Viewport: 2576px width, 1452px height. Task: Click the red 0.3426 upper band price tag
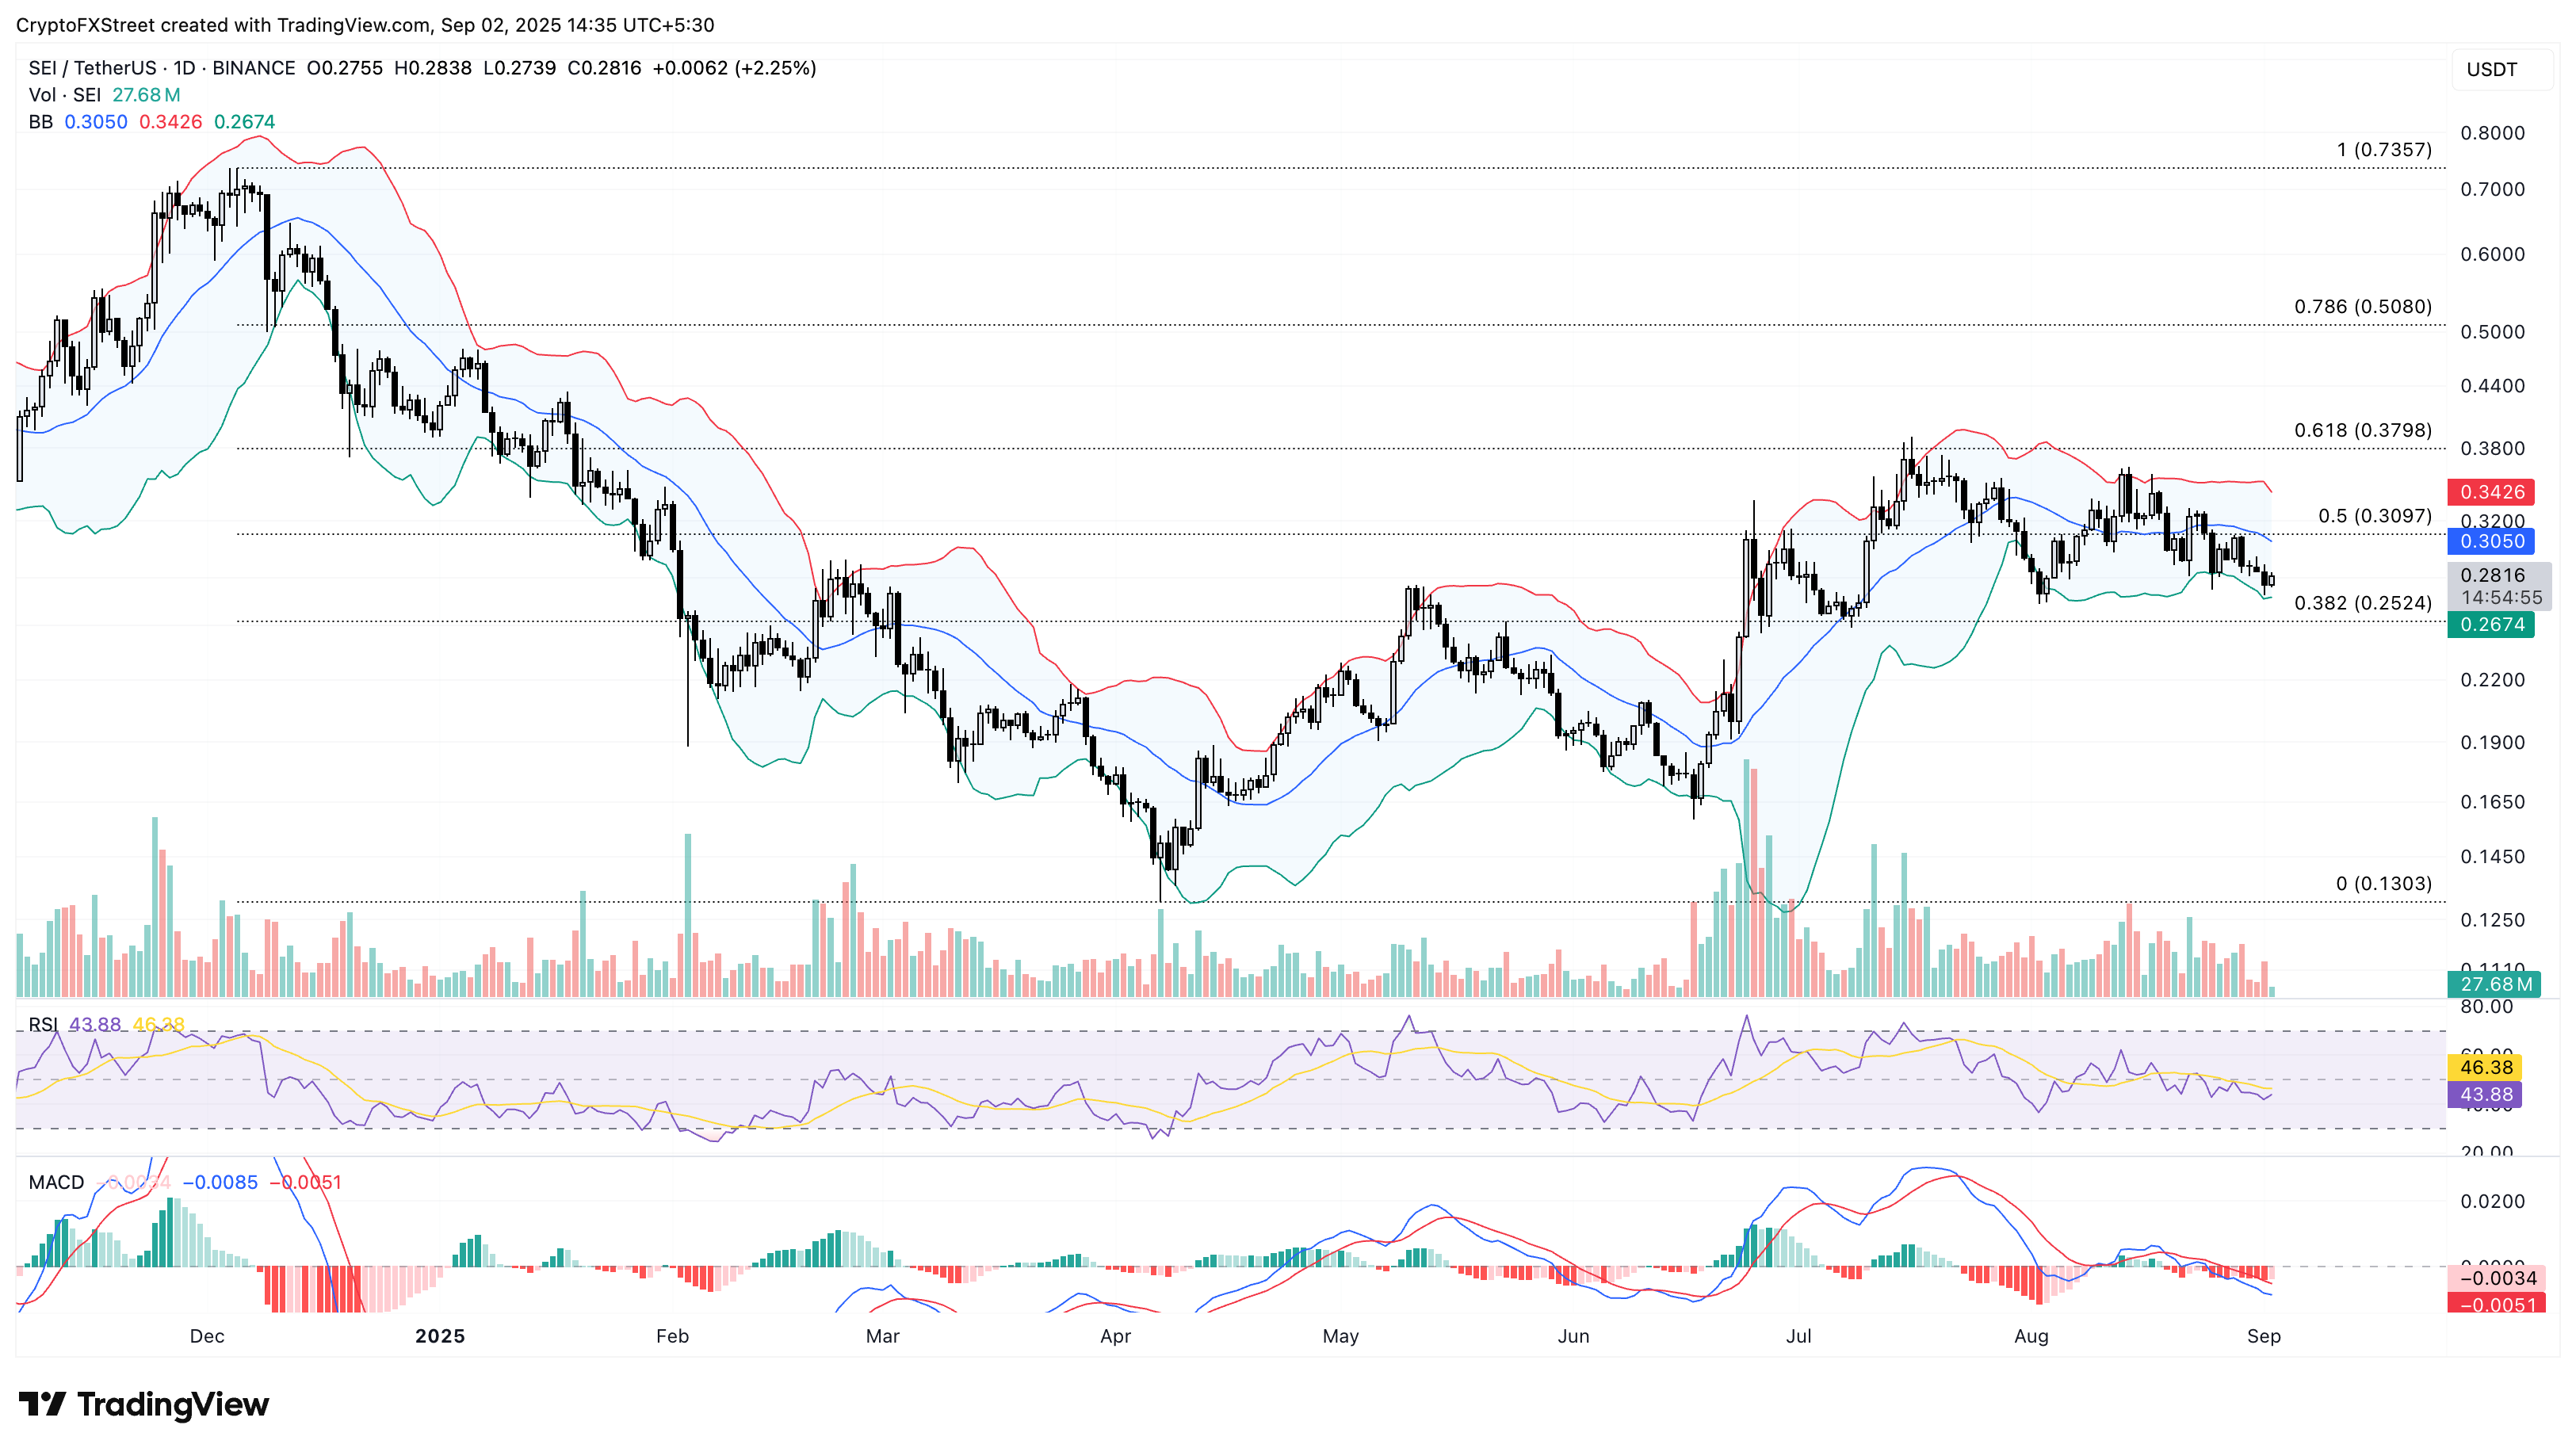2491,492
